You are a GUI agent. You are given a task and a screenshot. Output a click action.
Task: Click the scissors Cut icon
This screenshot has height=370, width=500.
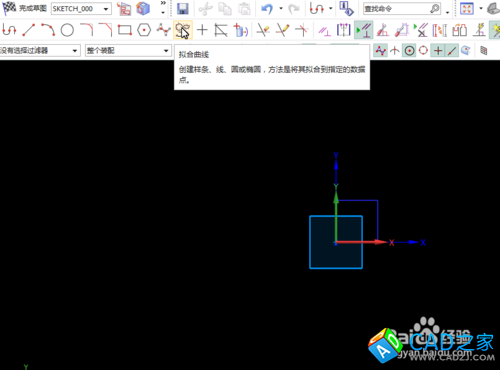click(205, 9)
